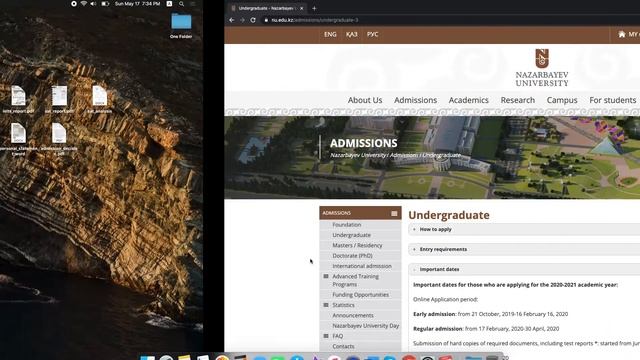640x360 pixels.
Task: Click 'Online Application period:' text
Action: point(445,300)
